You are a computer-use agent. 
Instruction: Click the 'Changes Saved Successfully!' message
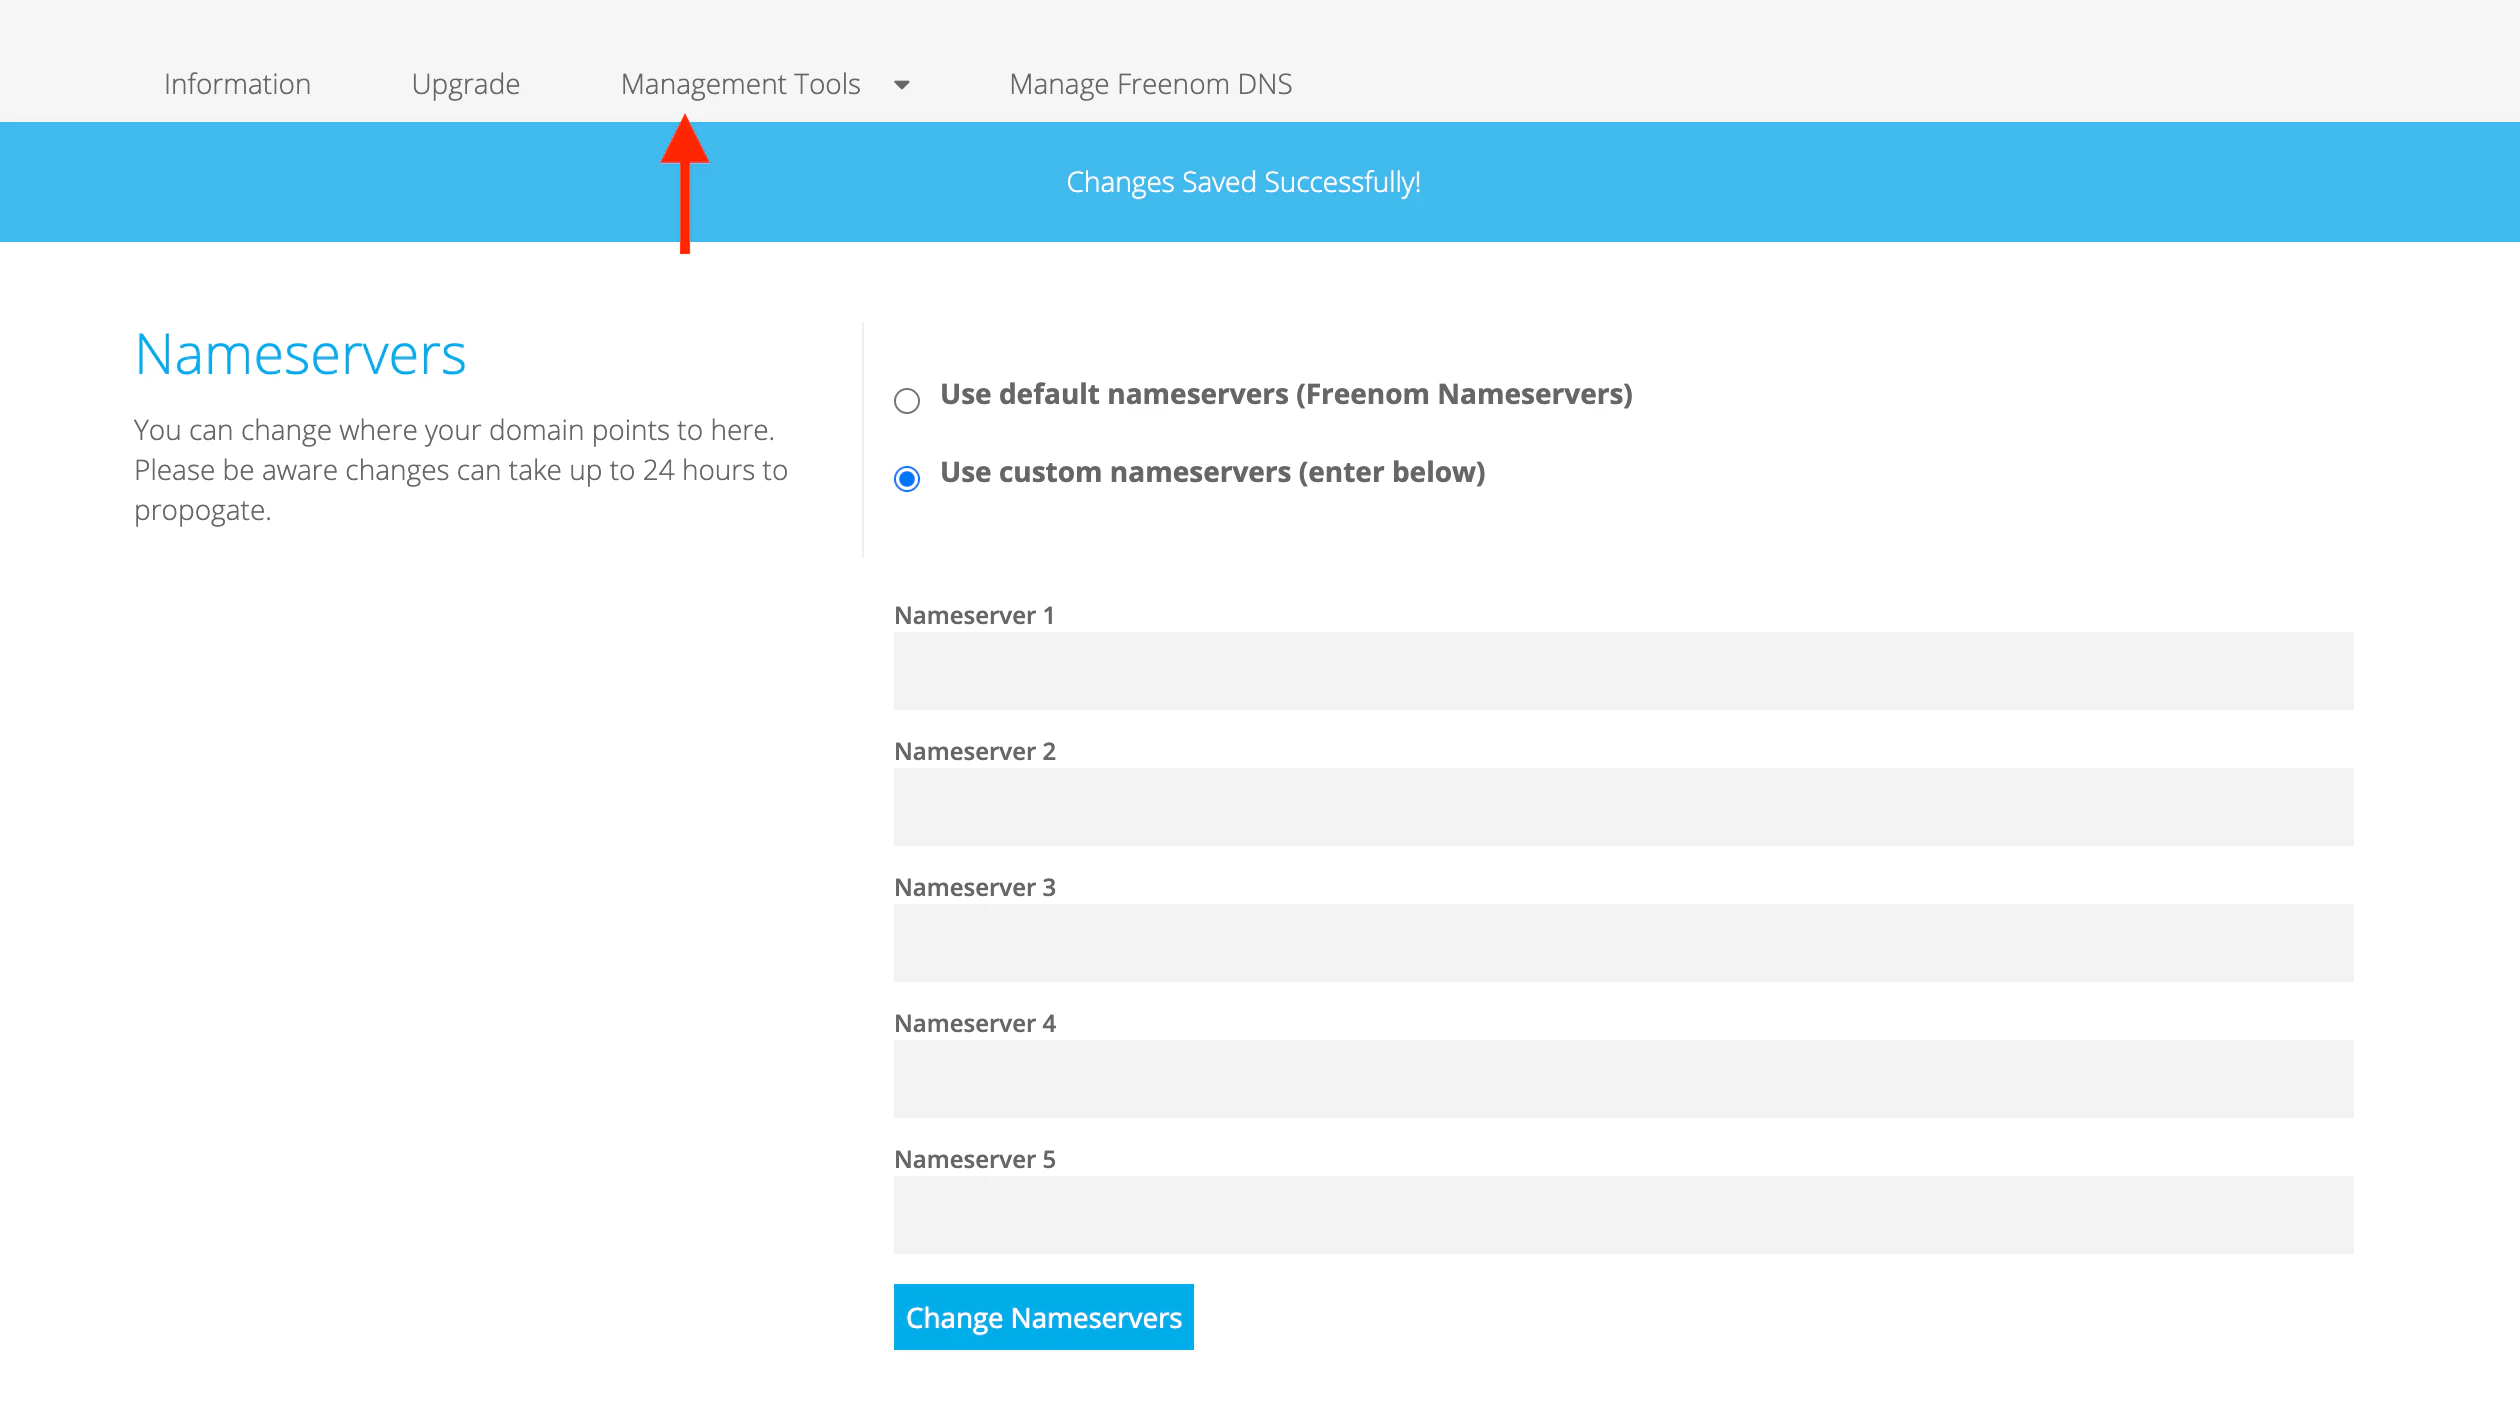pyautogui.click(x=1243, y=182)
